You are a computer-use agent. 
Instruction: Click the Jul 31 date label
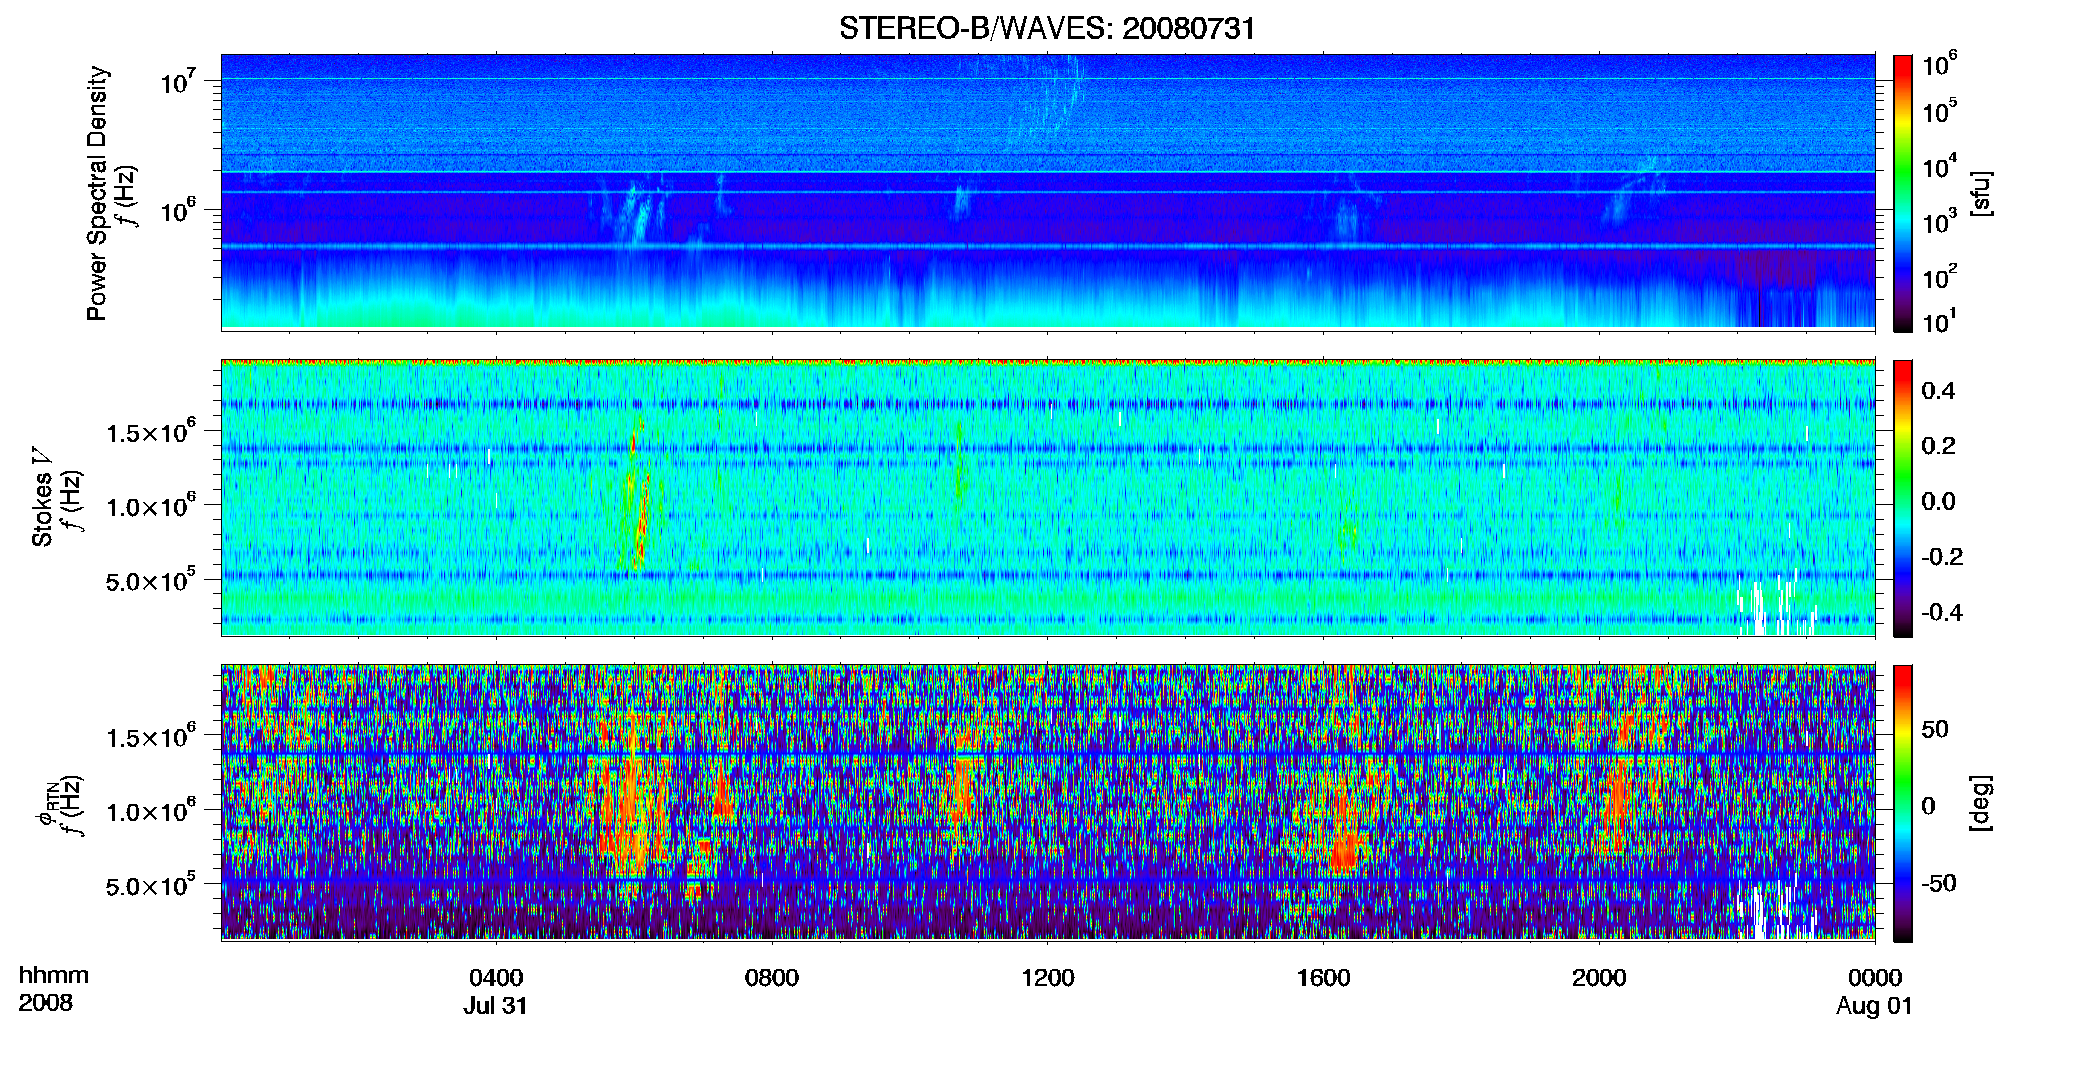(495, 1006)
